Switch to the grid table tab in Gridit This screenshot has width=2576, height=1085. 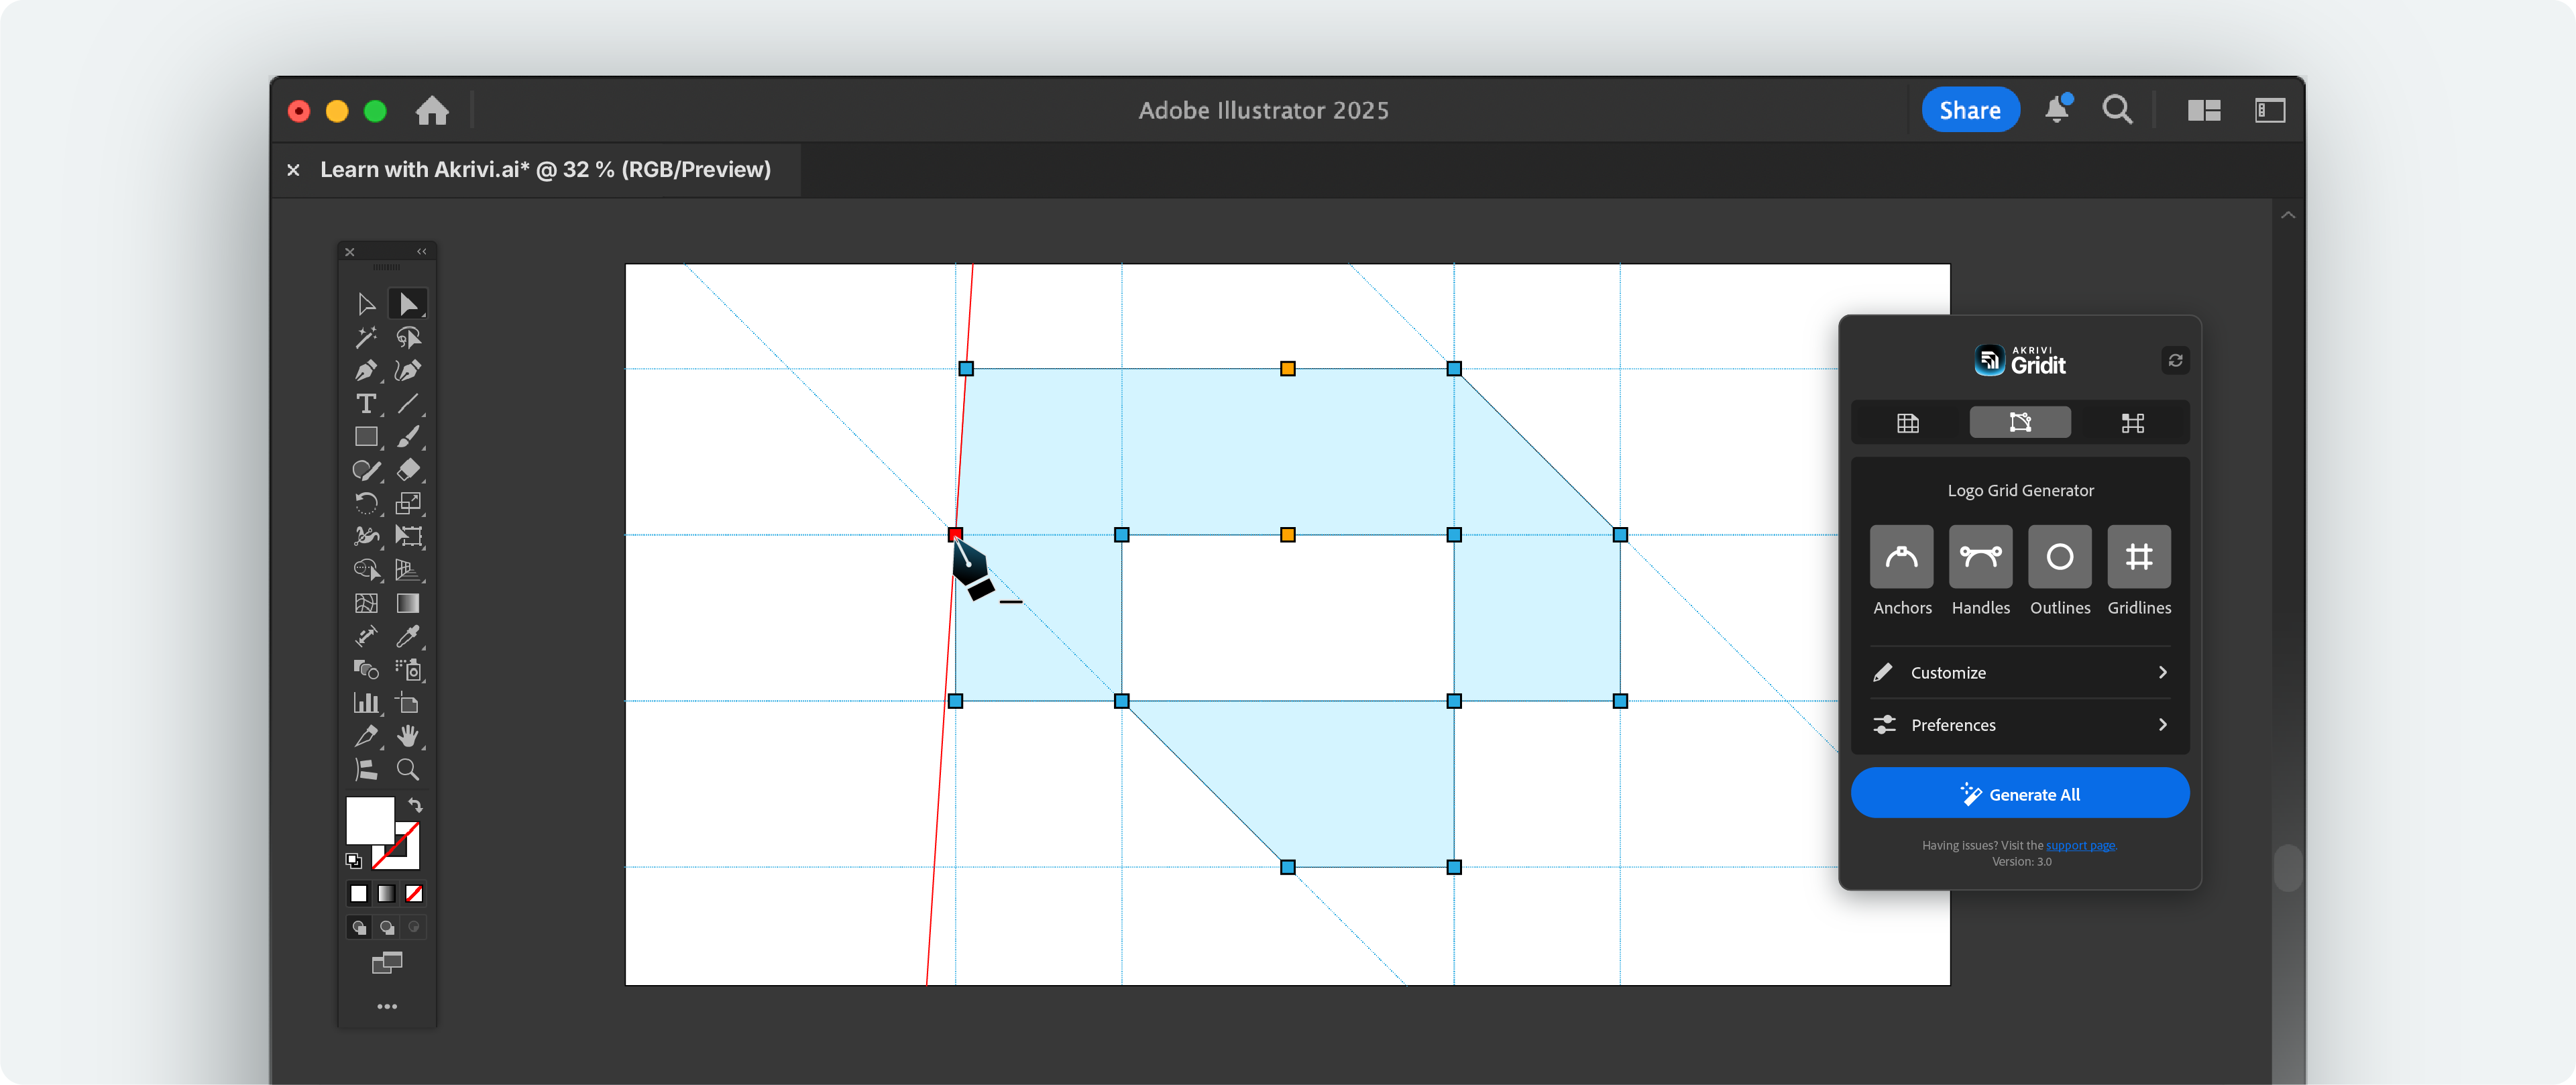pyautogui.click(x=1908, y=422)
